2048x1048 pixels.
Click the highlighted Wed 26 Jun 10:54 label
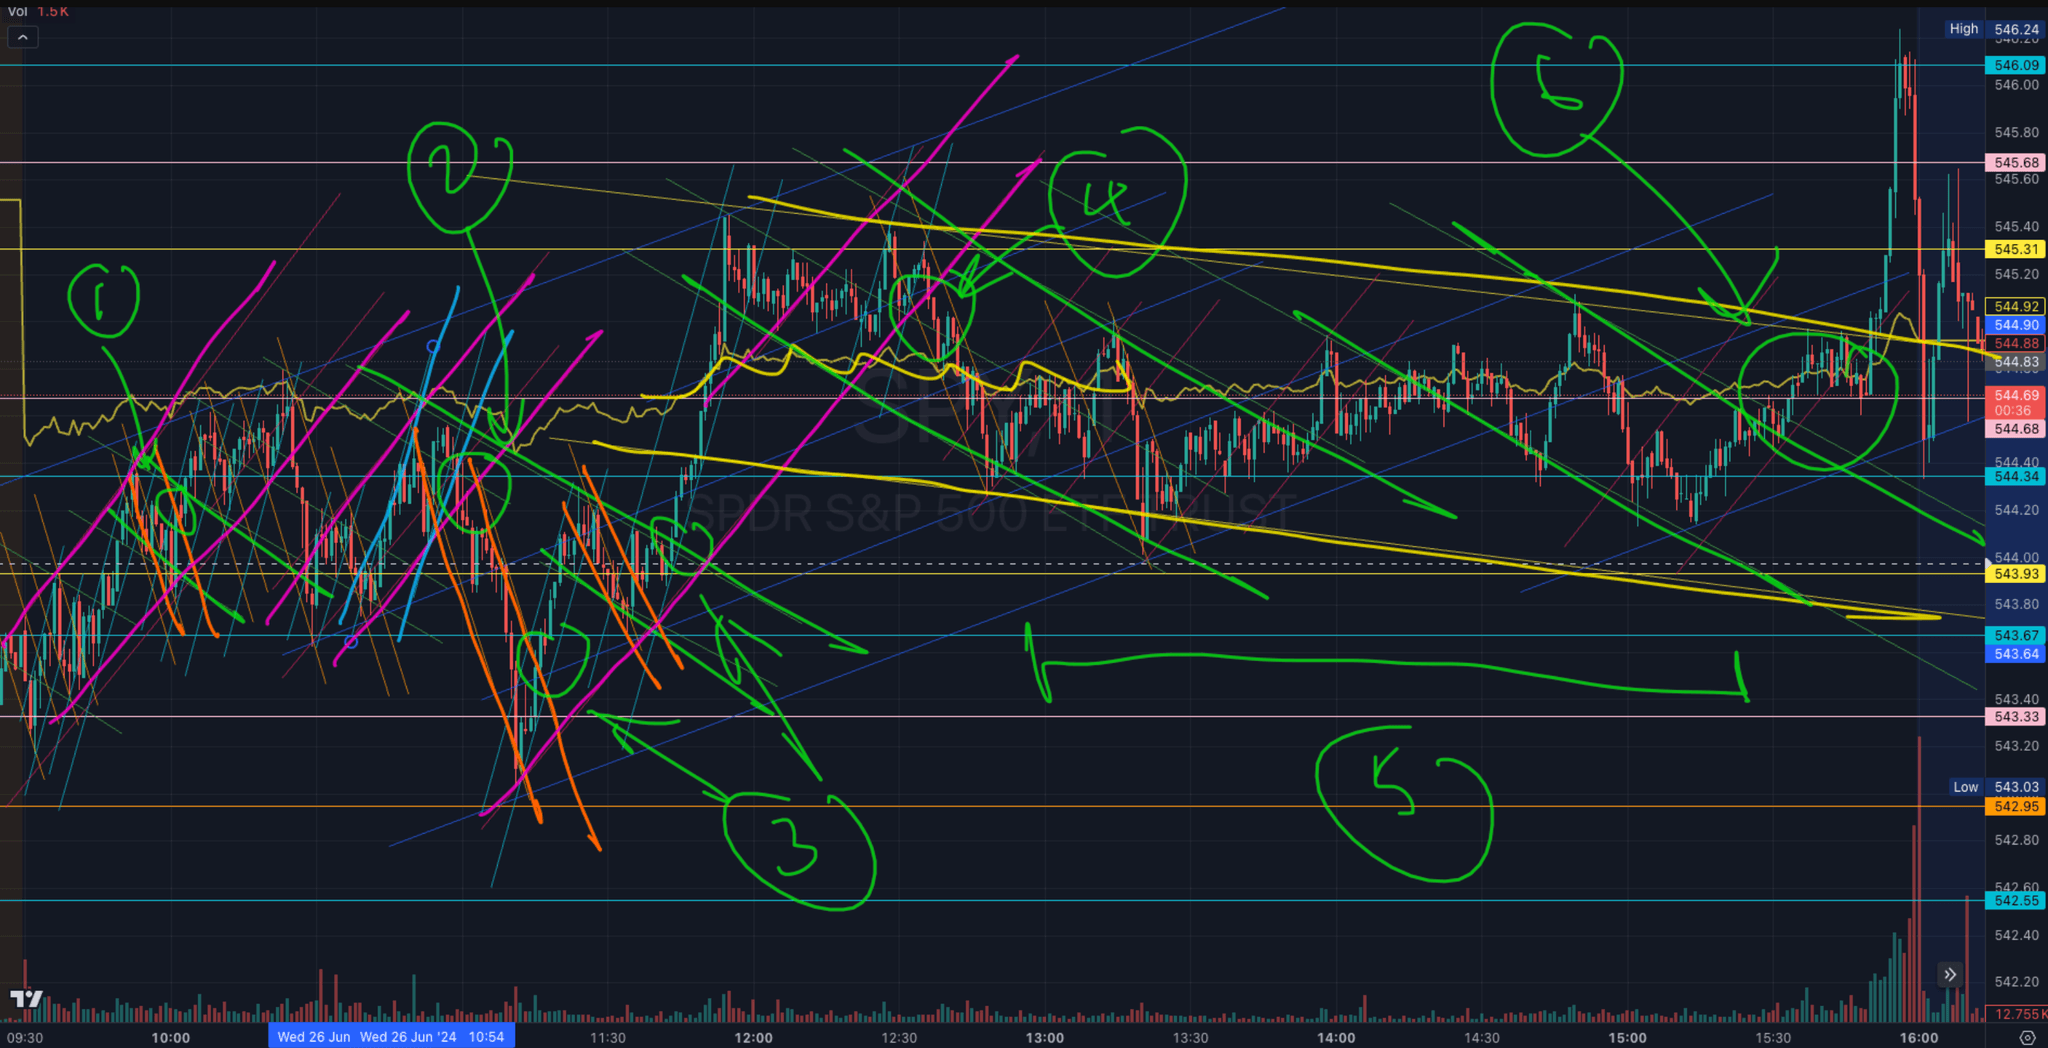point(431,1037)
